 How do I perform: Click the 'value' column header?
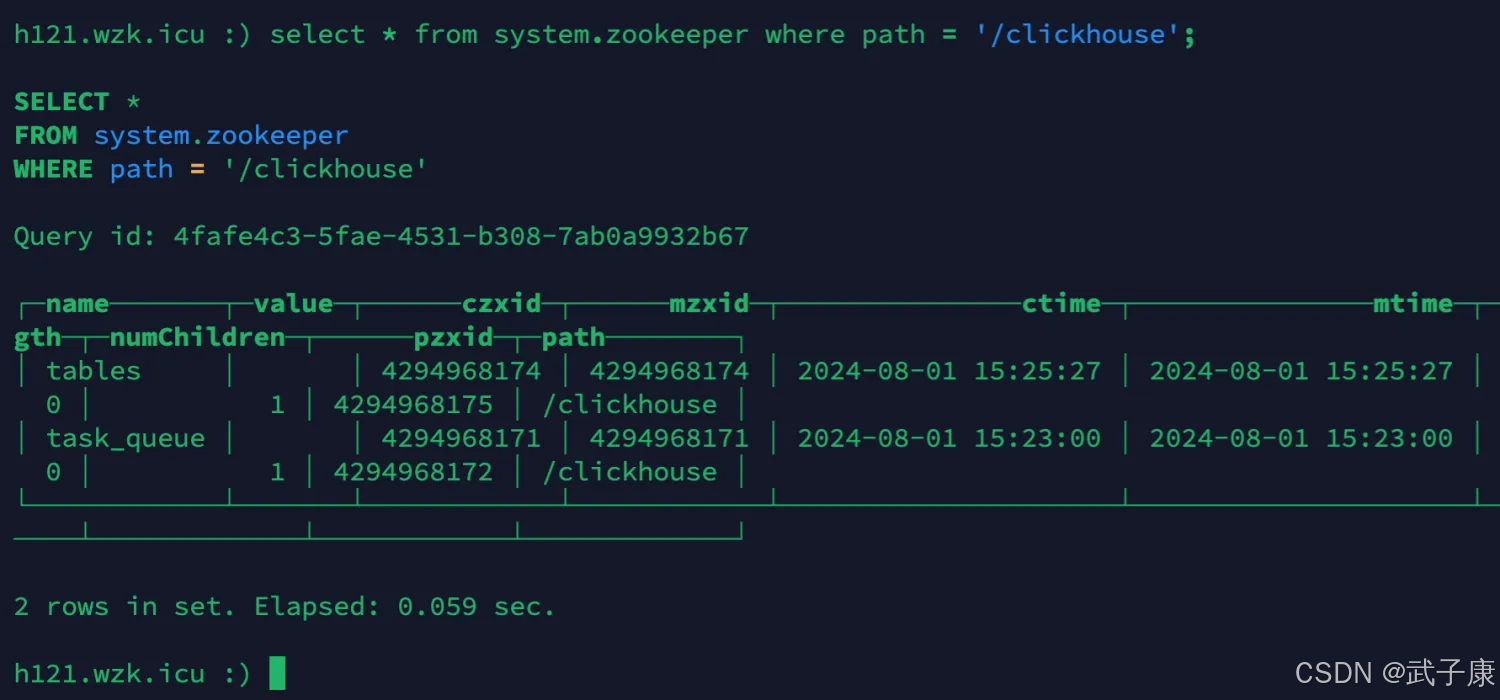(x=293, y=303)
